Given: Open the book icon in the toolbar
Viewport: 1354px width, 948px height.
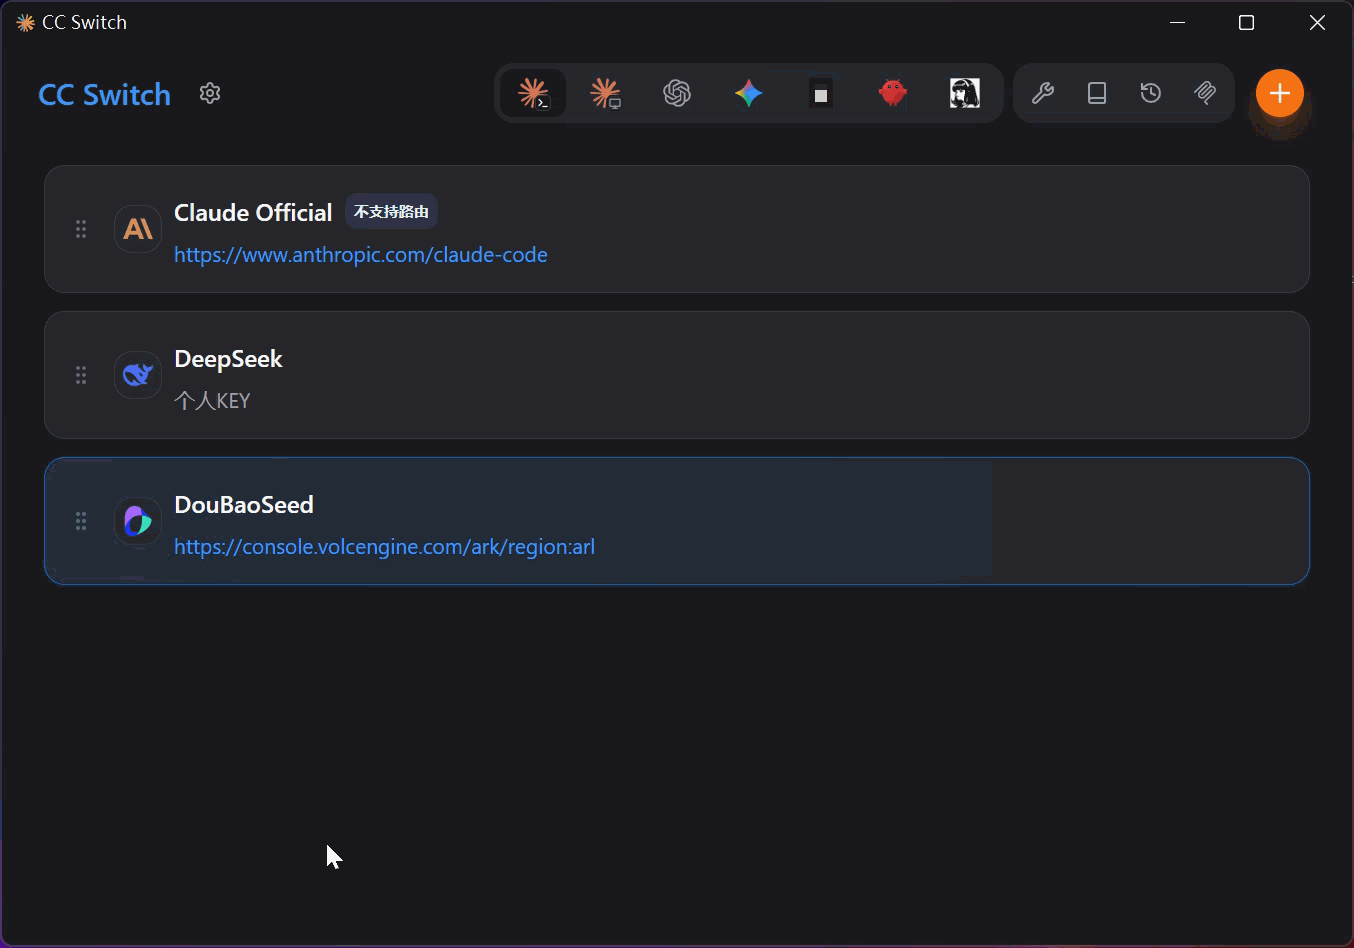Looking at the screenshot, I should click(1097, 93).
